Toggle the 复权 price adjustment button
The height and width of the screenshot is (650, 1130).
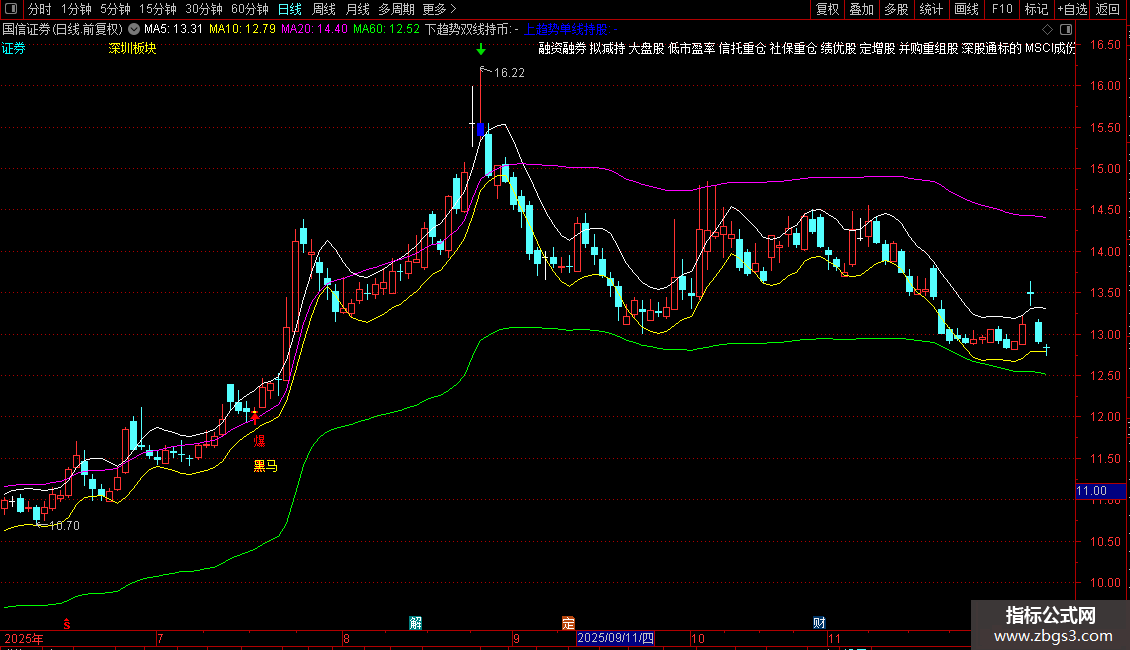point(827,9)
